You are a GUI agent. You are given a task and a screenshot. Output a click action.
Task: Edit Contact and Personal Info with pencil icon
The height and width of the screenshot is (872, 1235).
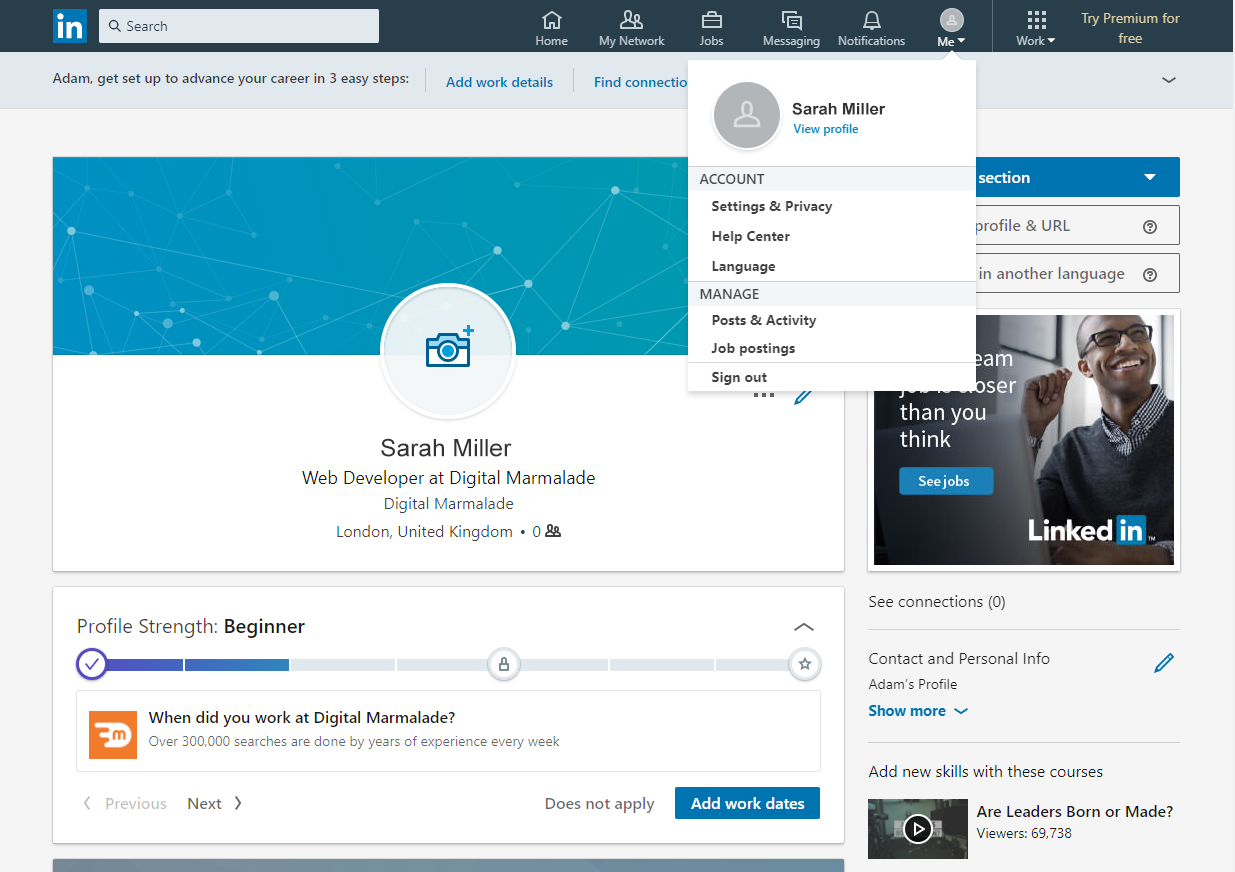tap(1164, 661)
